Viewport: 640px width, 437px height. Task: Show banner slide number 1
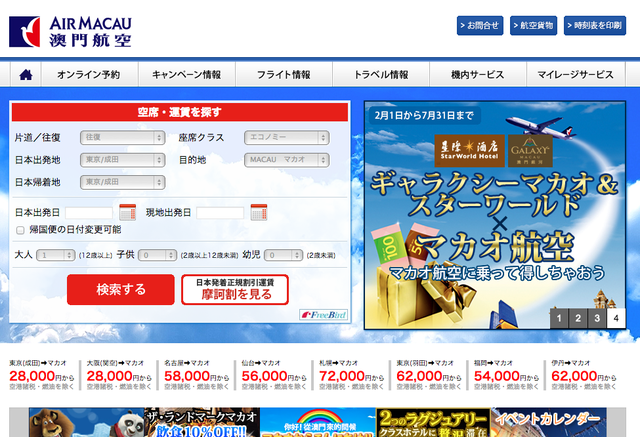pyautogui.click(x=559, y=318)
